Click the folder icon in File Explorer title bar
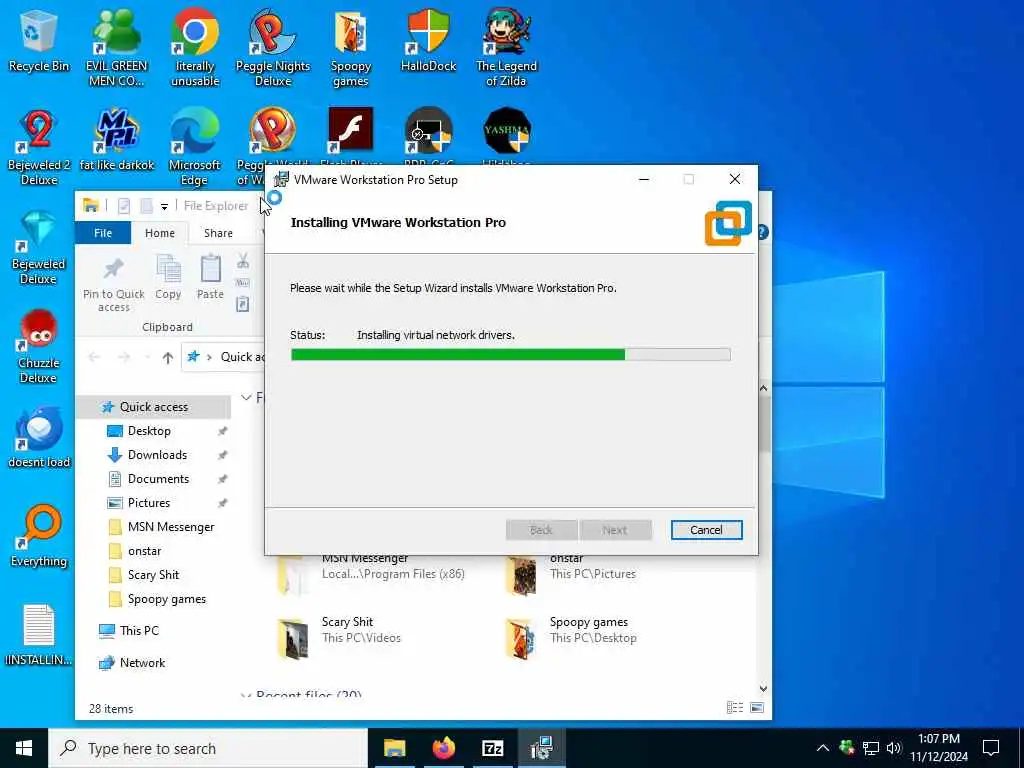Image resolution: width=1024 pixels, height=768 pixels. point(91,206)
